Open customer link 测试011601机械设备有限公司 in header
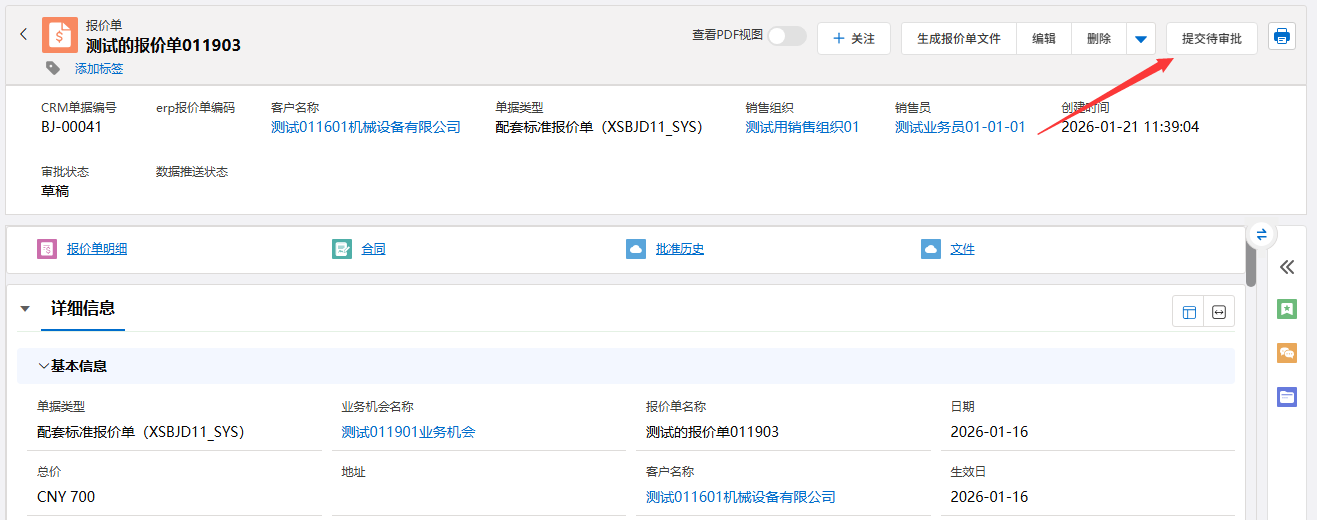Viewport: 1317px width, 520px height. tap(366, 127)
